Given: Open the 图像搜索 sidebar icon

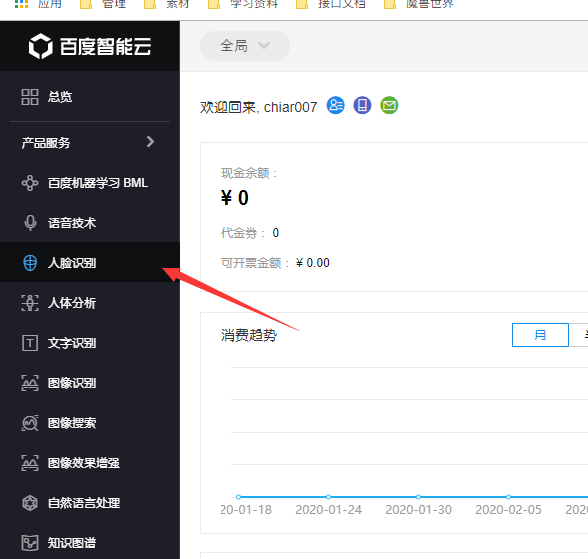Looking at the screenshot, I should tap(30, 423).
